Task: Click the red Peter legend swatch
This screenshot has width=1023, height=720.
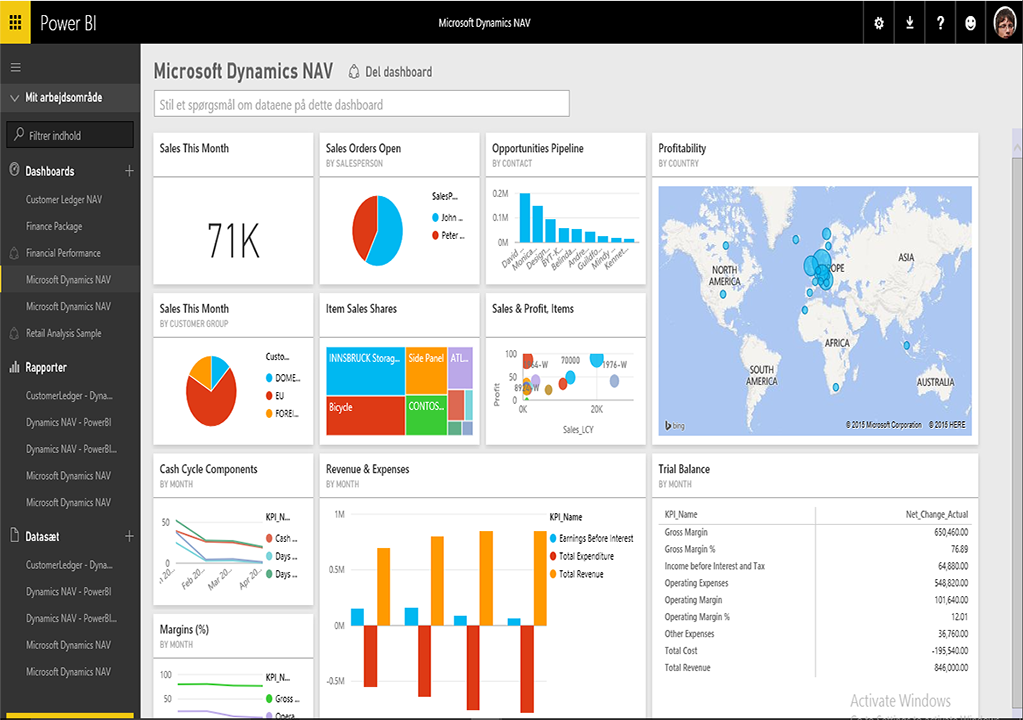Action: click(435, 235)
